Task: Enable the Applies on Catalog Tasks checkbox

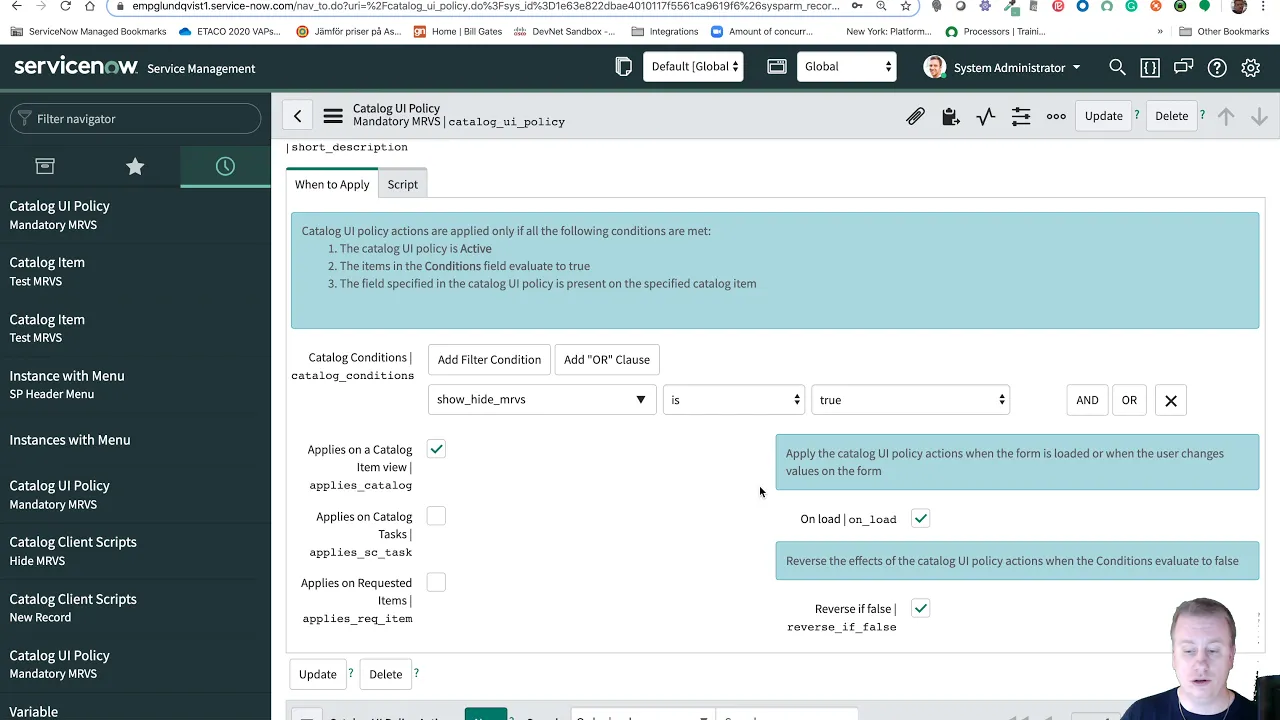Action: [x=436, y=516]
